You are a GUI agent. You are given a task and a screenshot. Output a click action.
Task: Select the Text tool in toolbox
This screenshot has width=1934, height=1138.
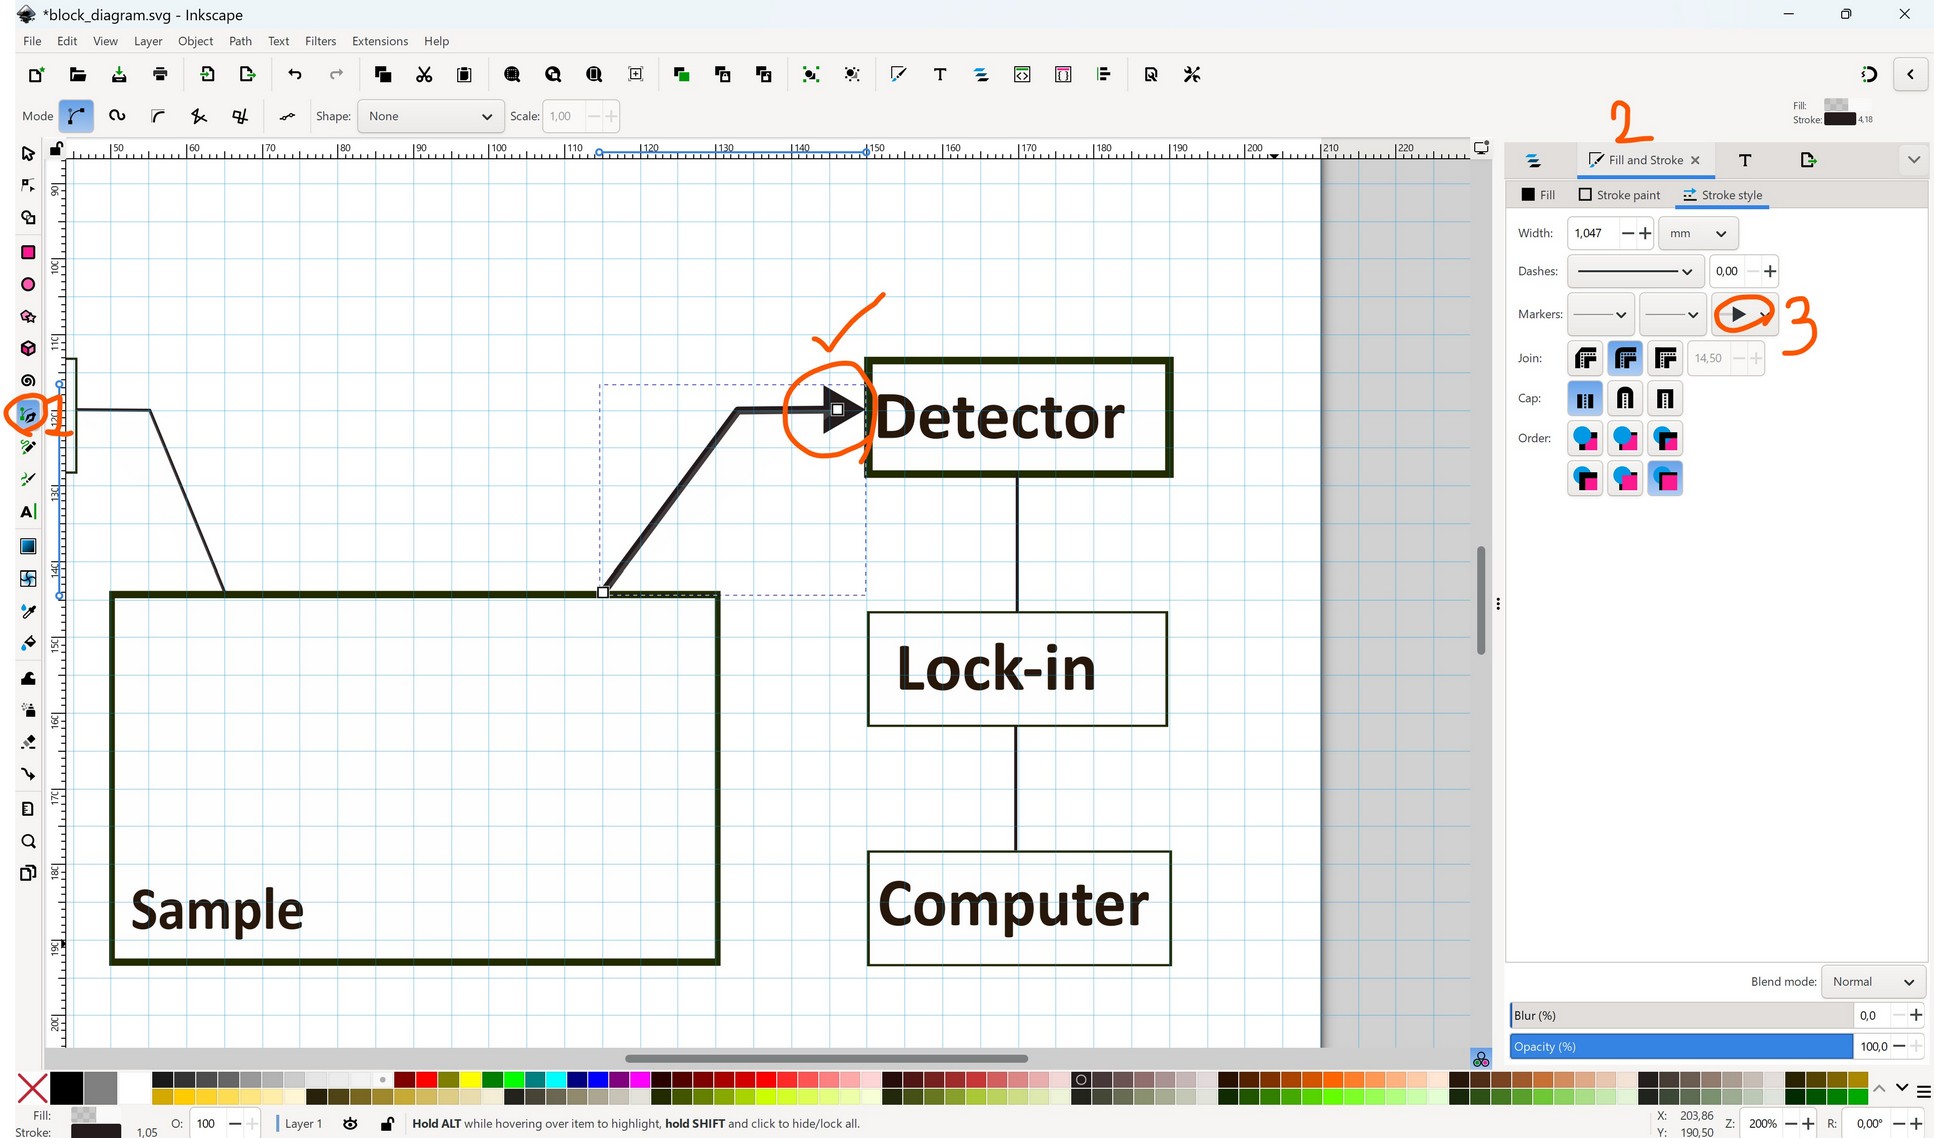pos(28,512)
